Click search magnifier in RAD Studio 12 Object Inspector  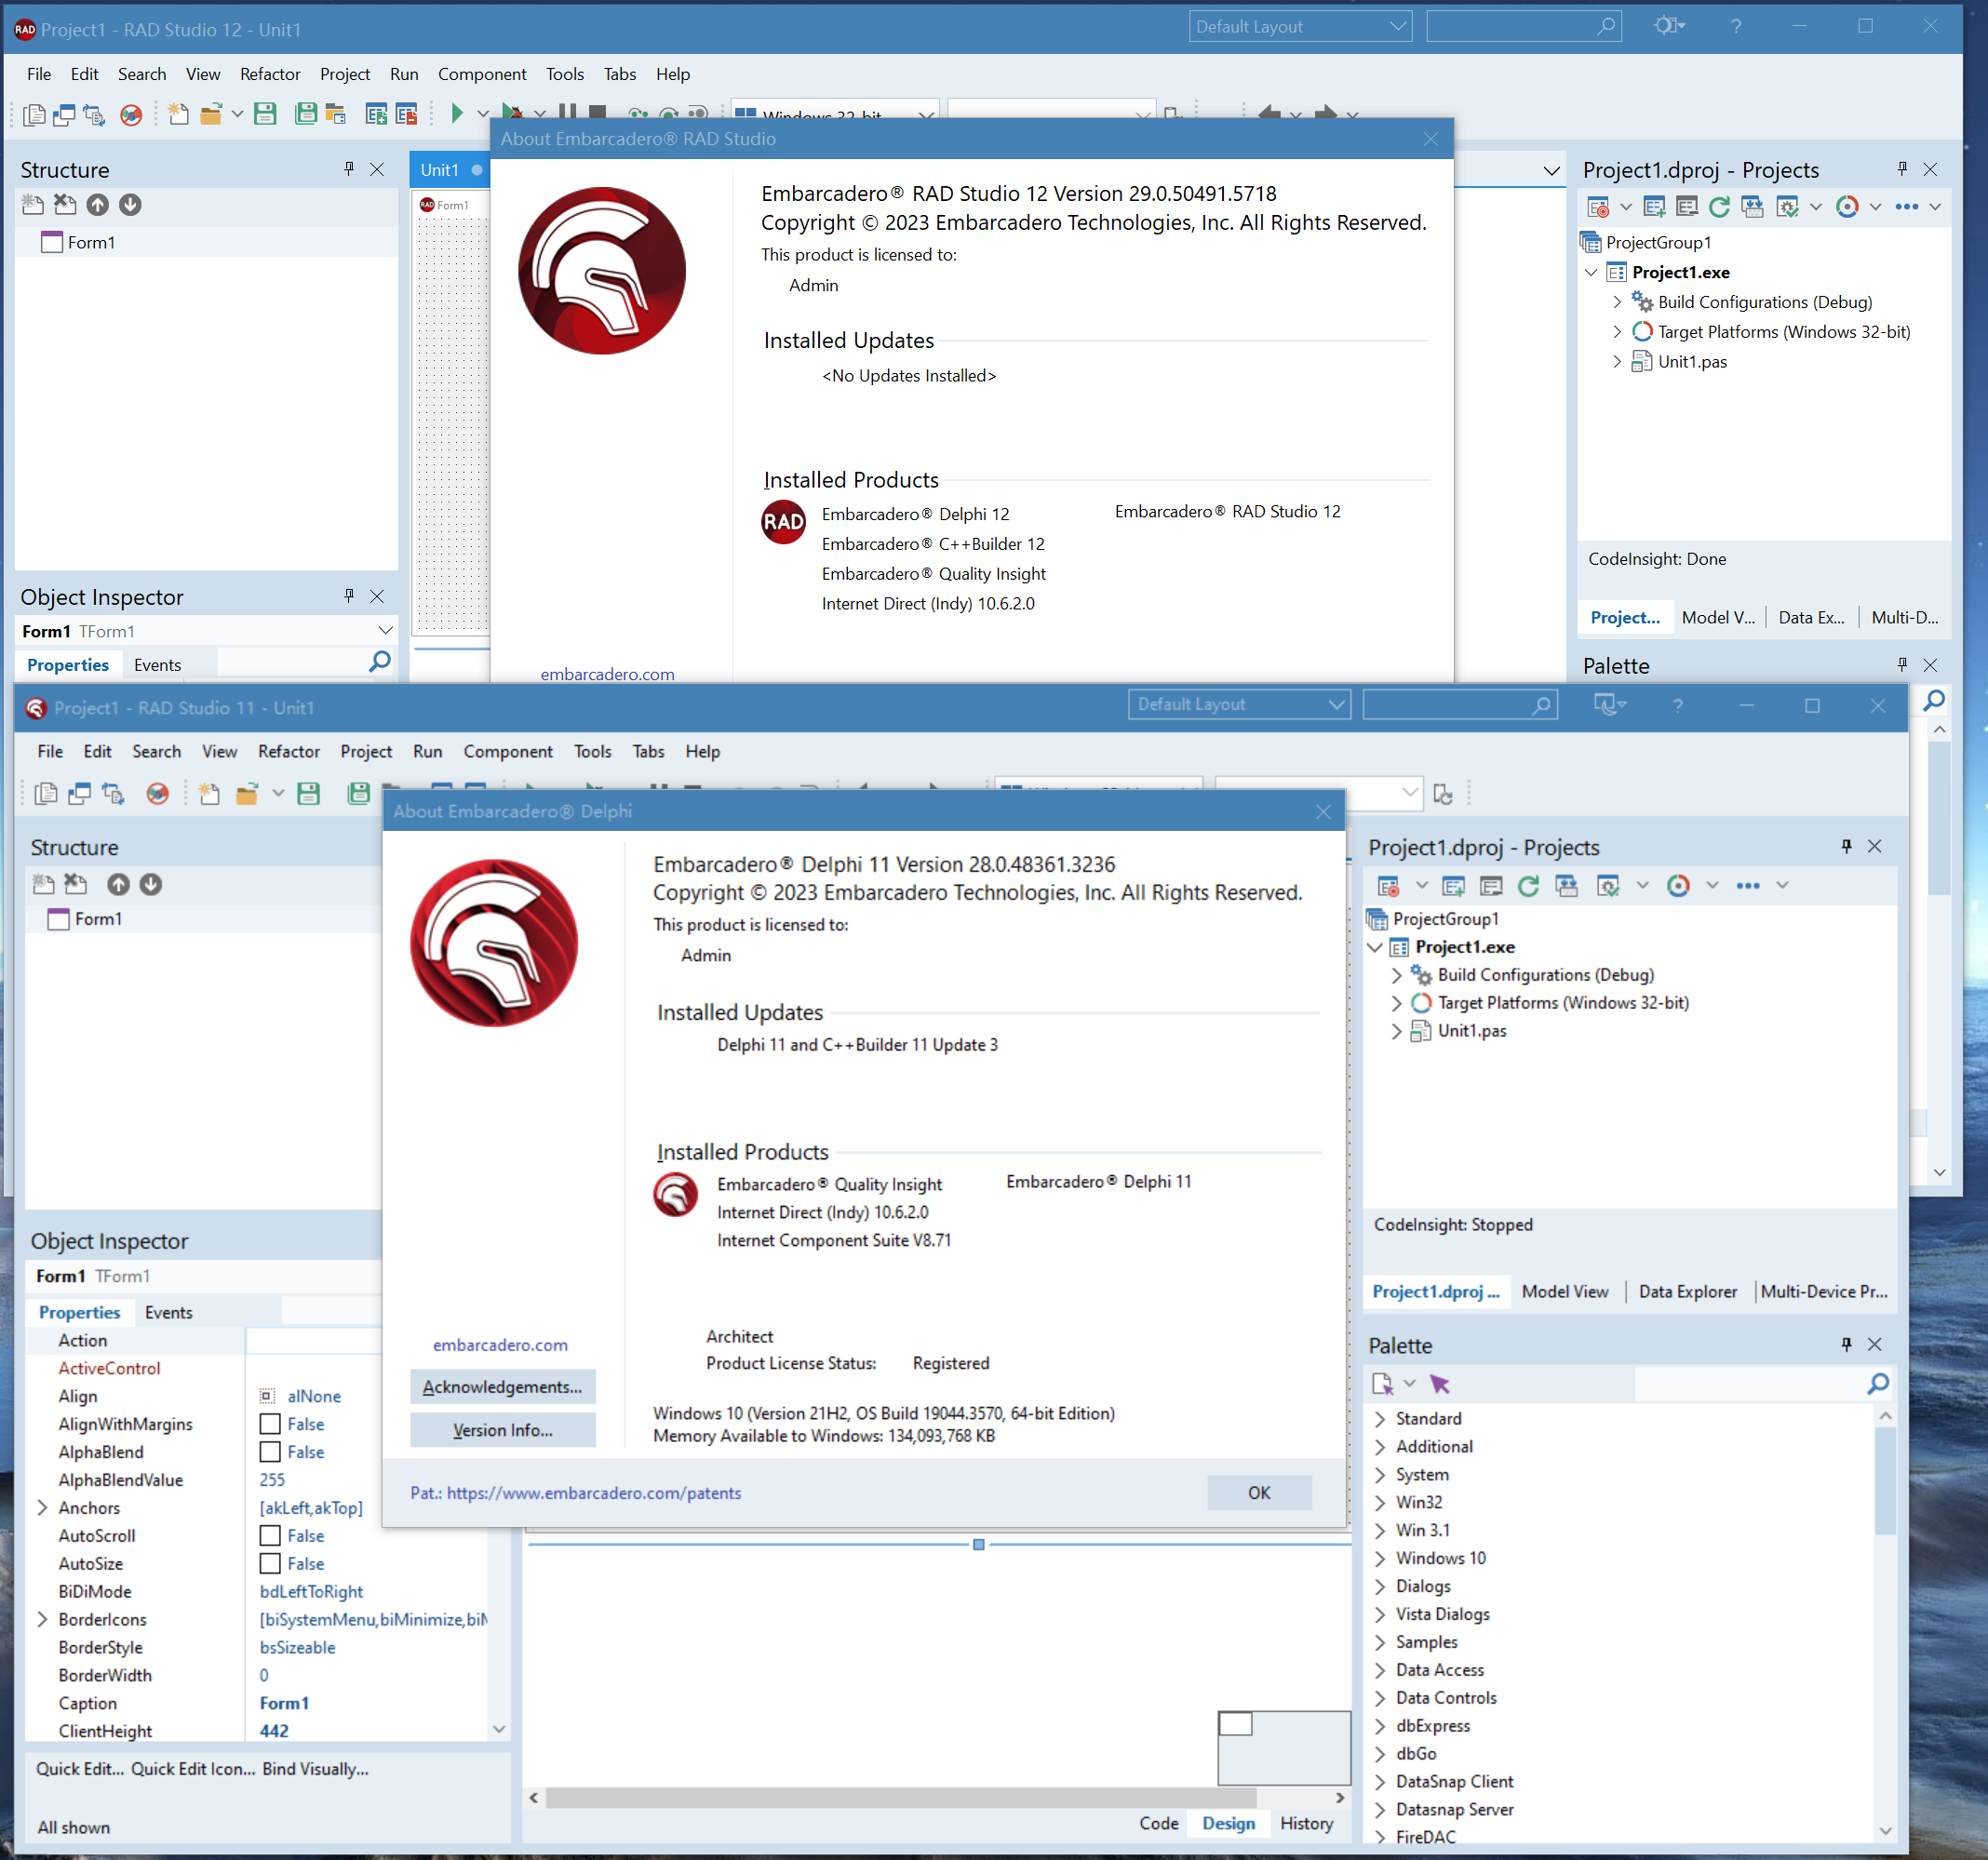coord(380,662)
